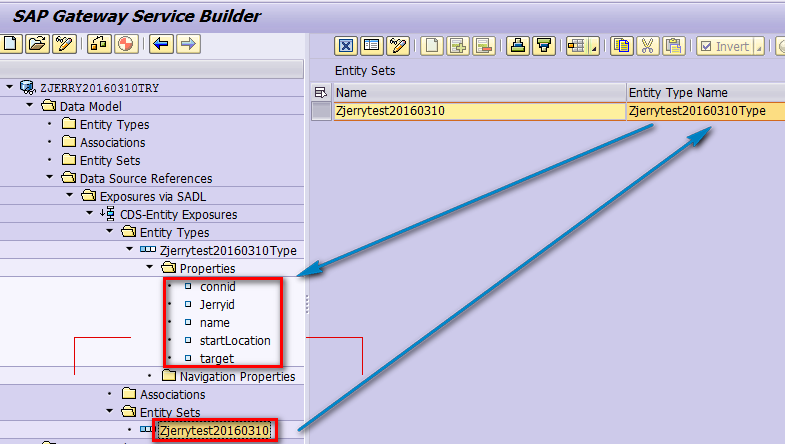
Task: Click the Name column header
Action: 480,93
